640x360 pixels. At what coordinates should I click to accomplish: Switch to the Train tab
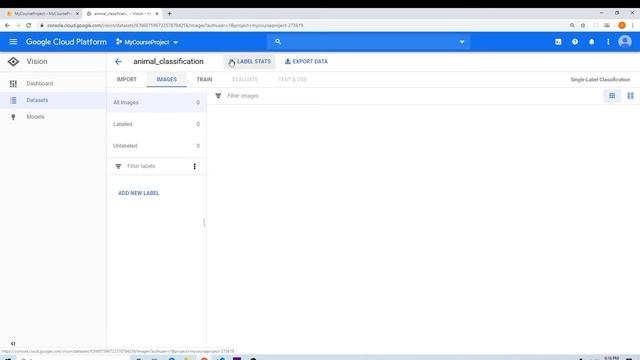[204, 79]
